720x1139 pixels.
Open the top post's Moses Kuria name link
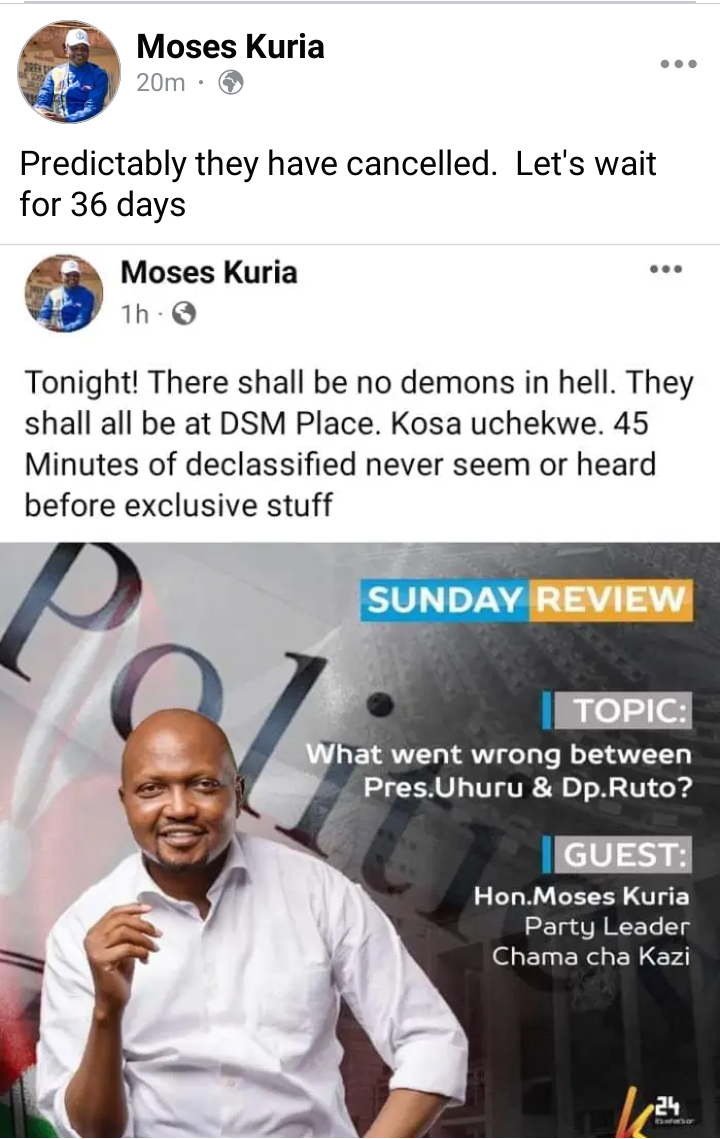pos(230,46)
